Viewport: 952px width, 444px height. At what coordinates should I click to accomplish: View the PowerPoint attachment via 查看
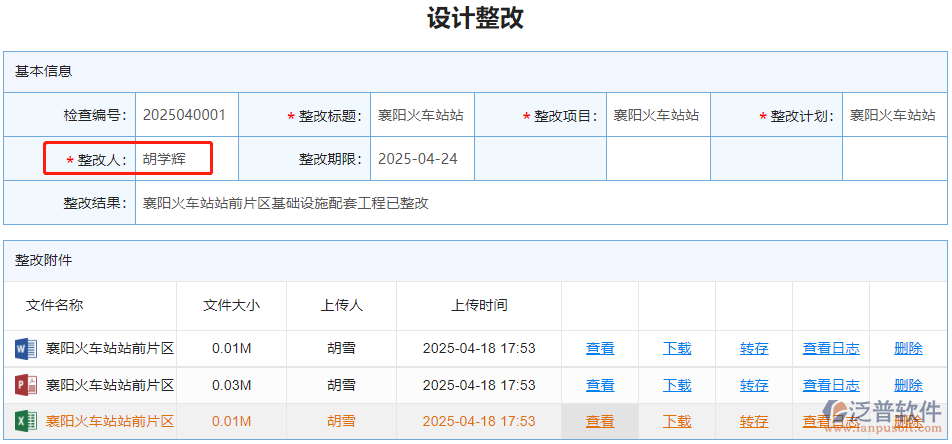coord(600,385)
